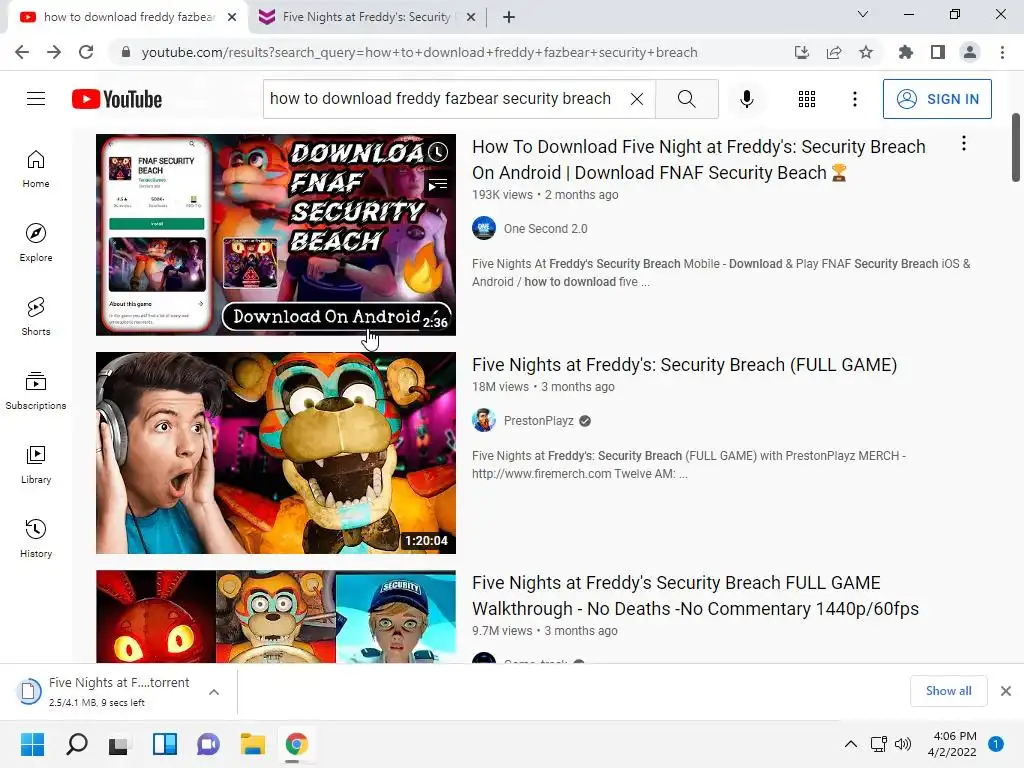Screen dimensions: 1024x768
Task: Close the Five Nights at Freddy's tab
Action: point(470,17)
